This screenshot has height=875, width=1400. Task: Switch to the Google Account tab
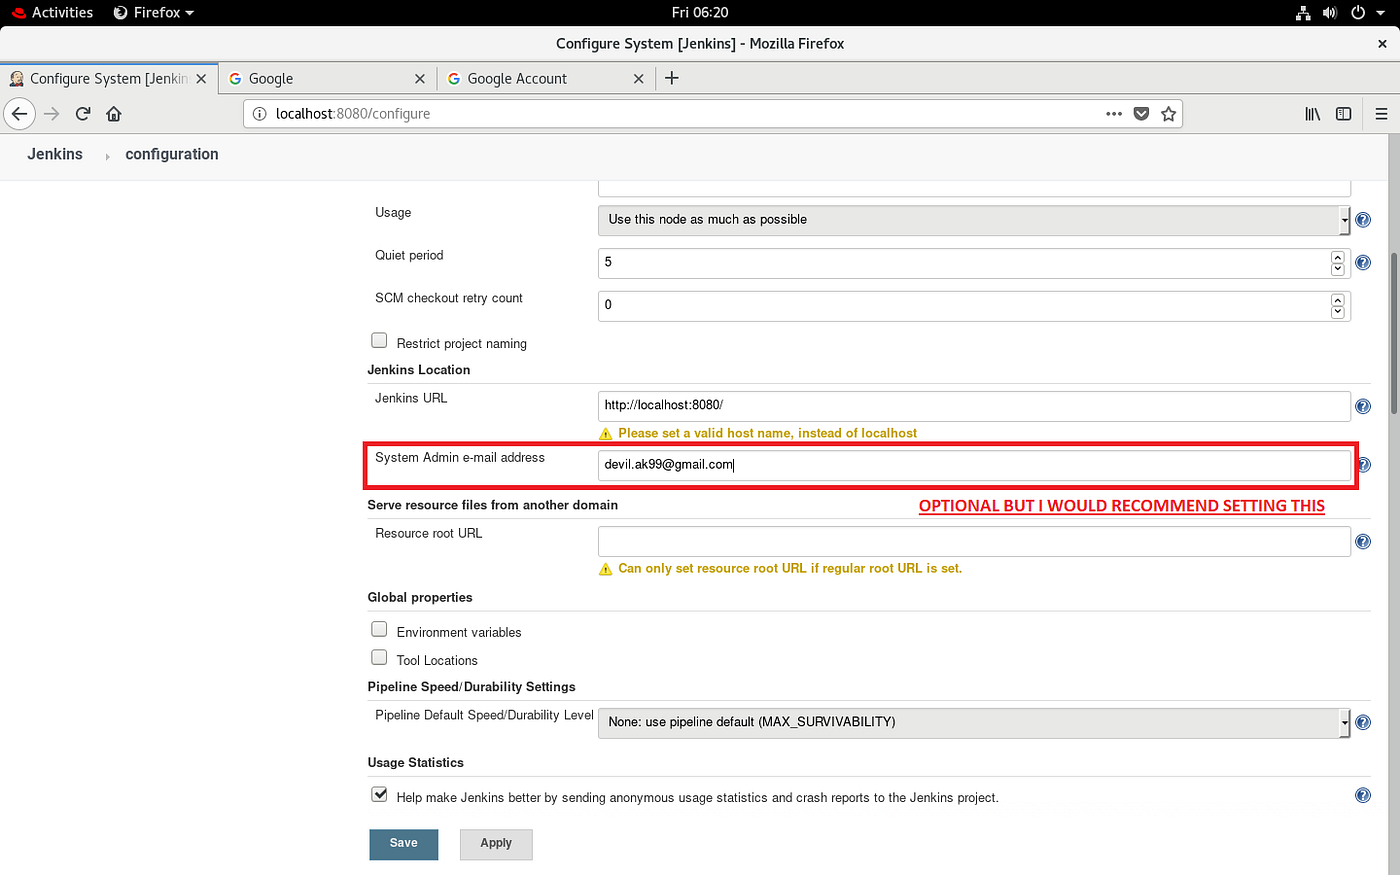point(545,79)
